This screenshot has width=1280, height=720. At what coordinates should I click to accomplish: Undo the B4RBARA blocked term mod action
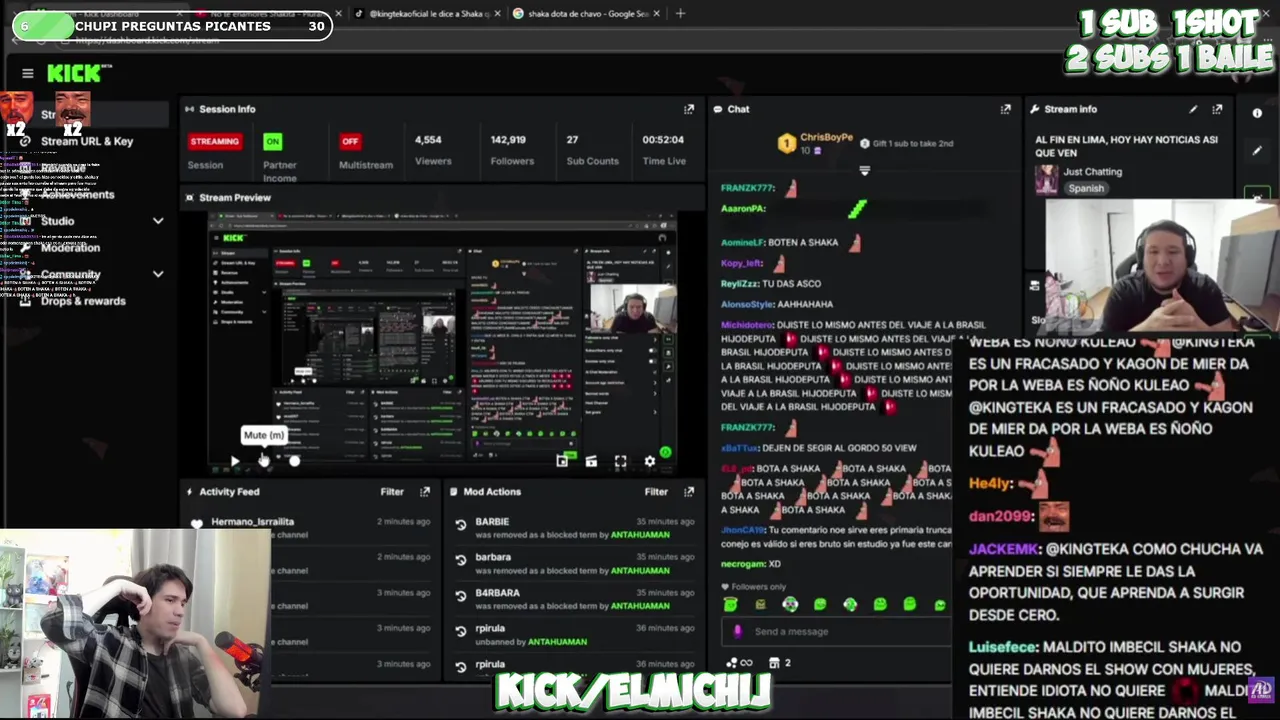coord(461,596)
